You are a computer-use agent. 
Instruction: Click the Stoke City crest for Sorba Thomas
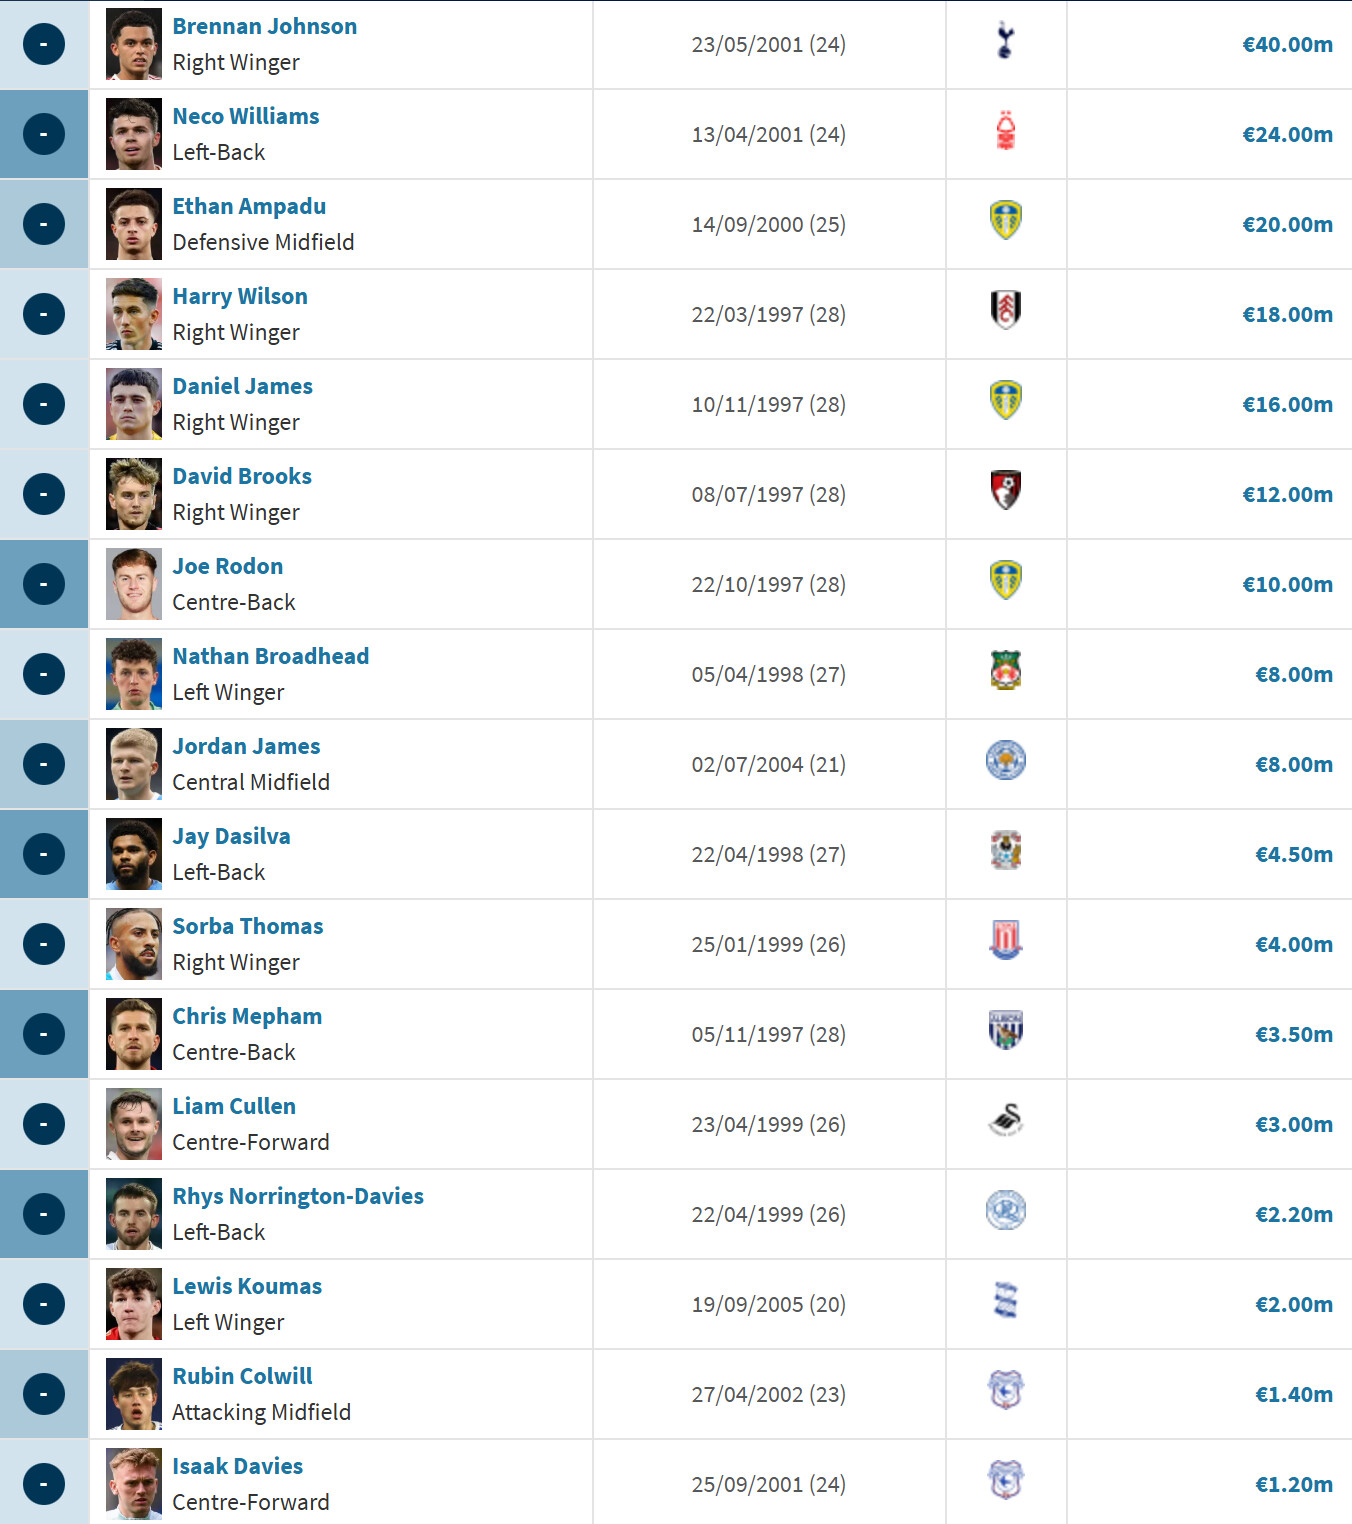pyautogui.click(x=1005, y=940)
